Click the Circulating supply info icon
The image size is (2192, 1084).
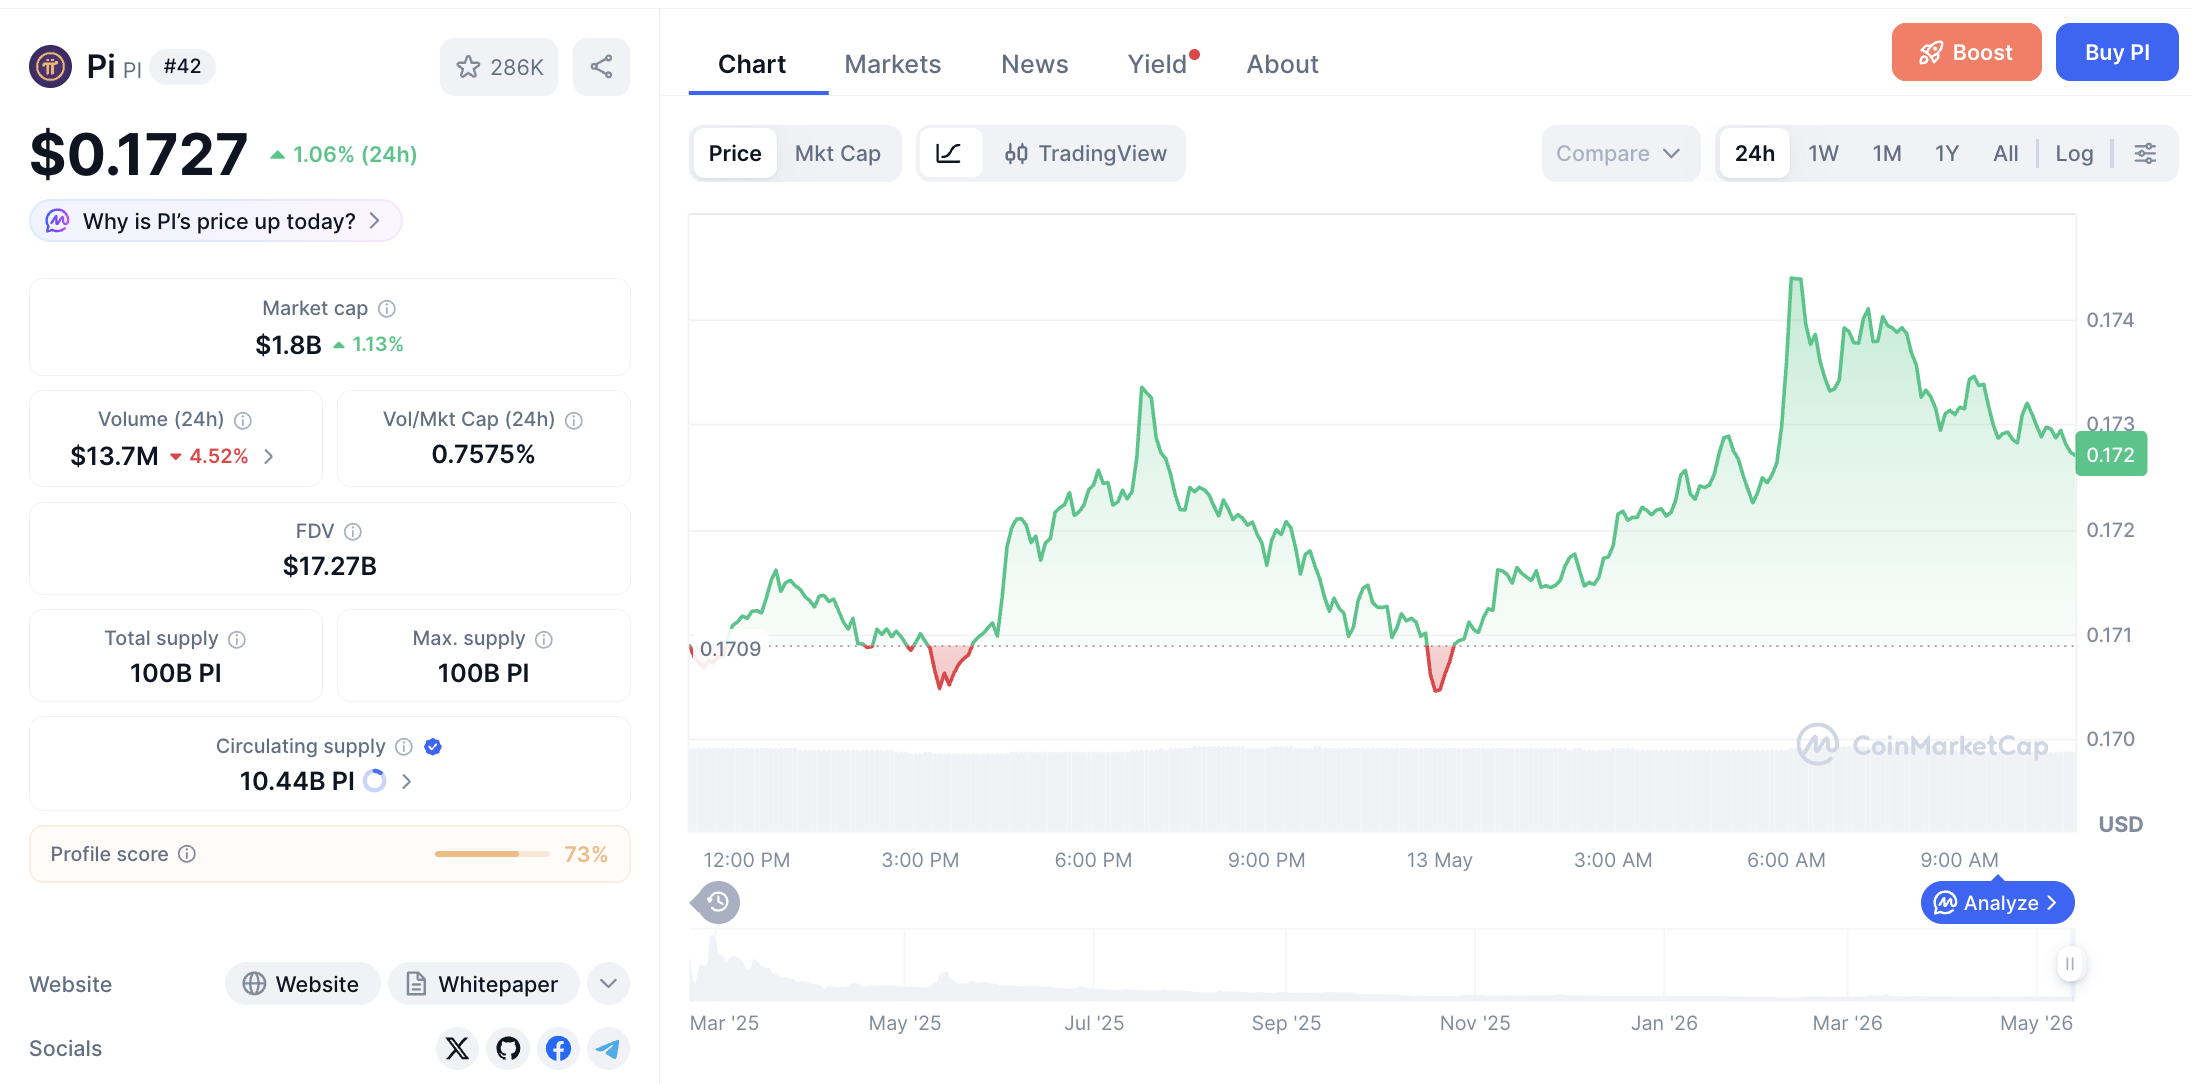404,747
